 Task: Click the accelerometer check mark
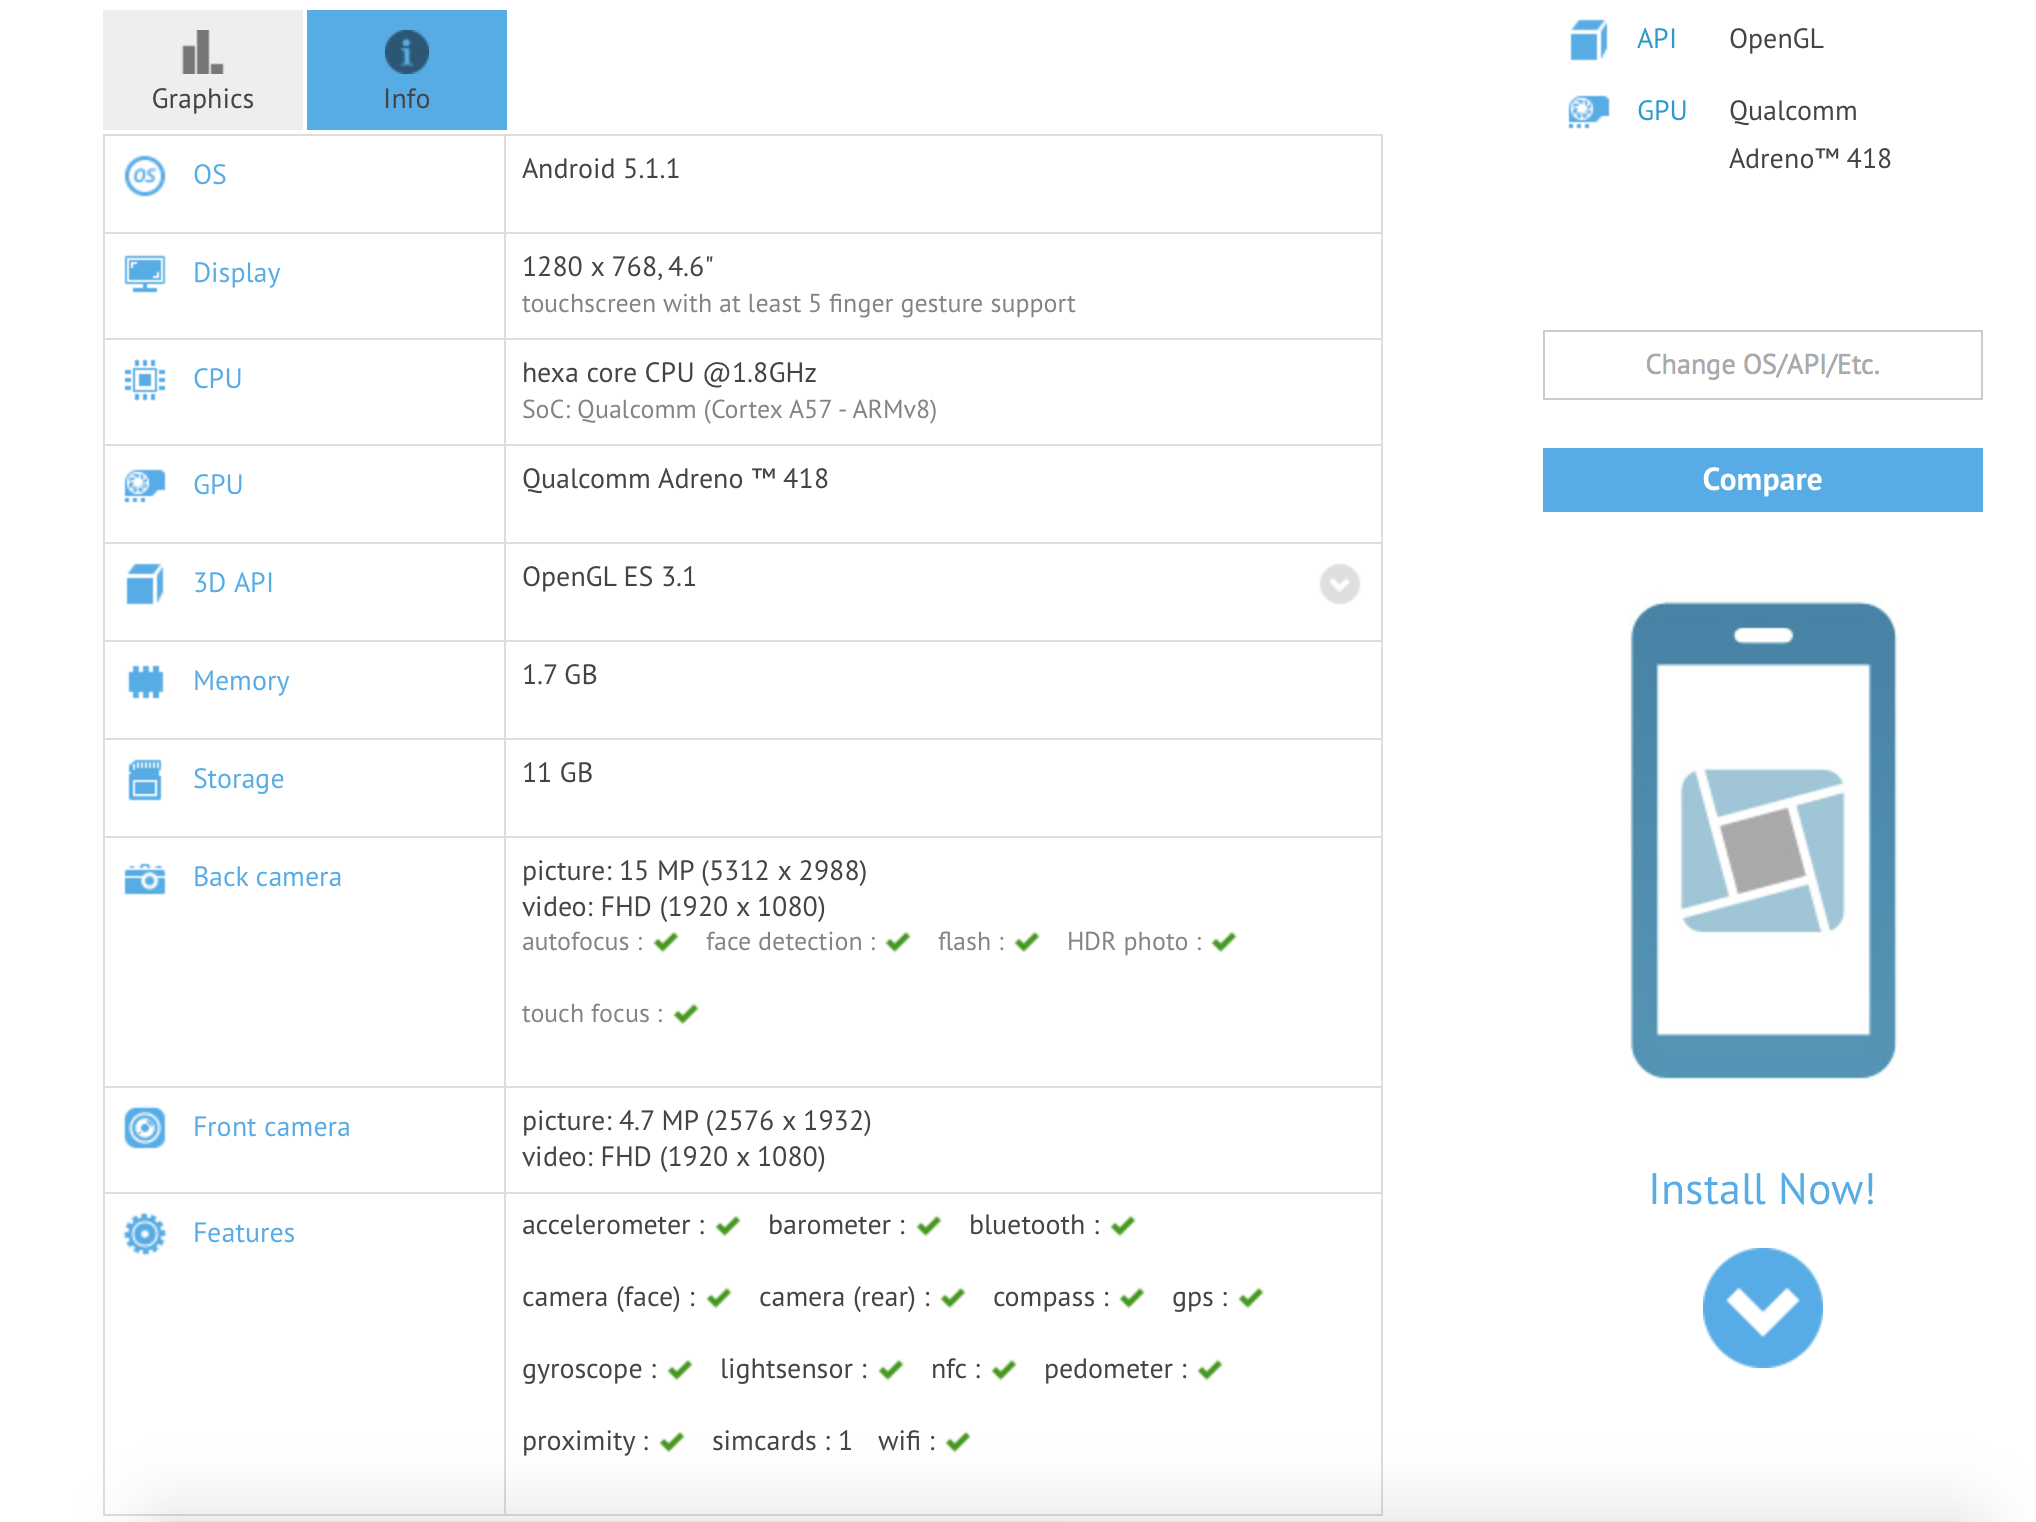tap(728, 1226)
